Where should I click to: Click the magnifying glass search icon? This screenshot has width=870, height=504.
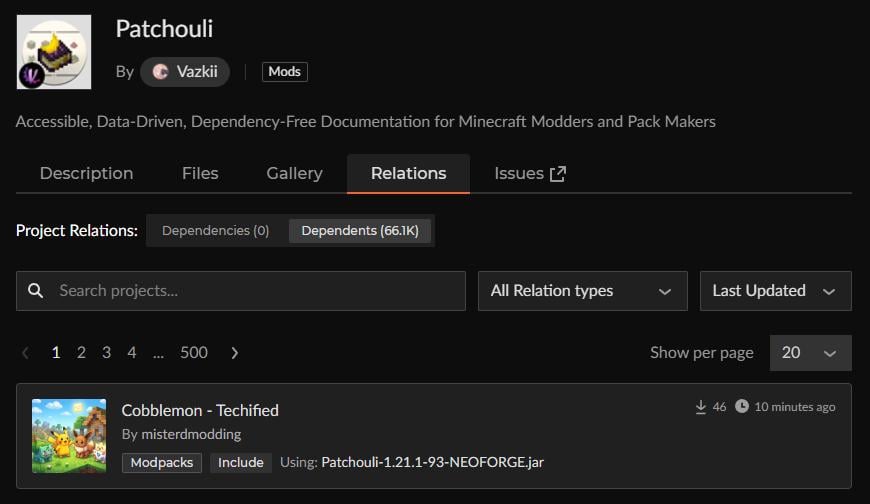pyautogui.click(x=36, y=291)
